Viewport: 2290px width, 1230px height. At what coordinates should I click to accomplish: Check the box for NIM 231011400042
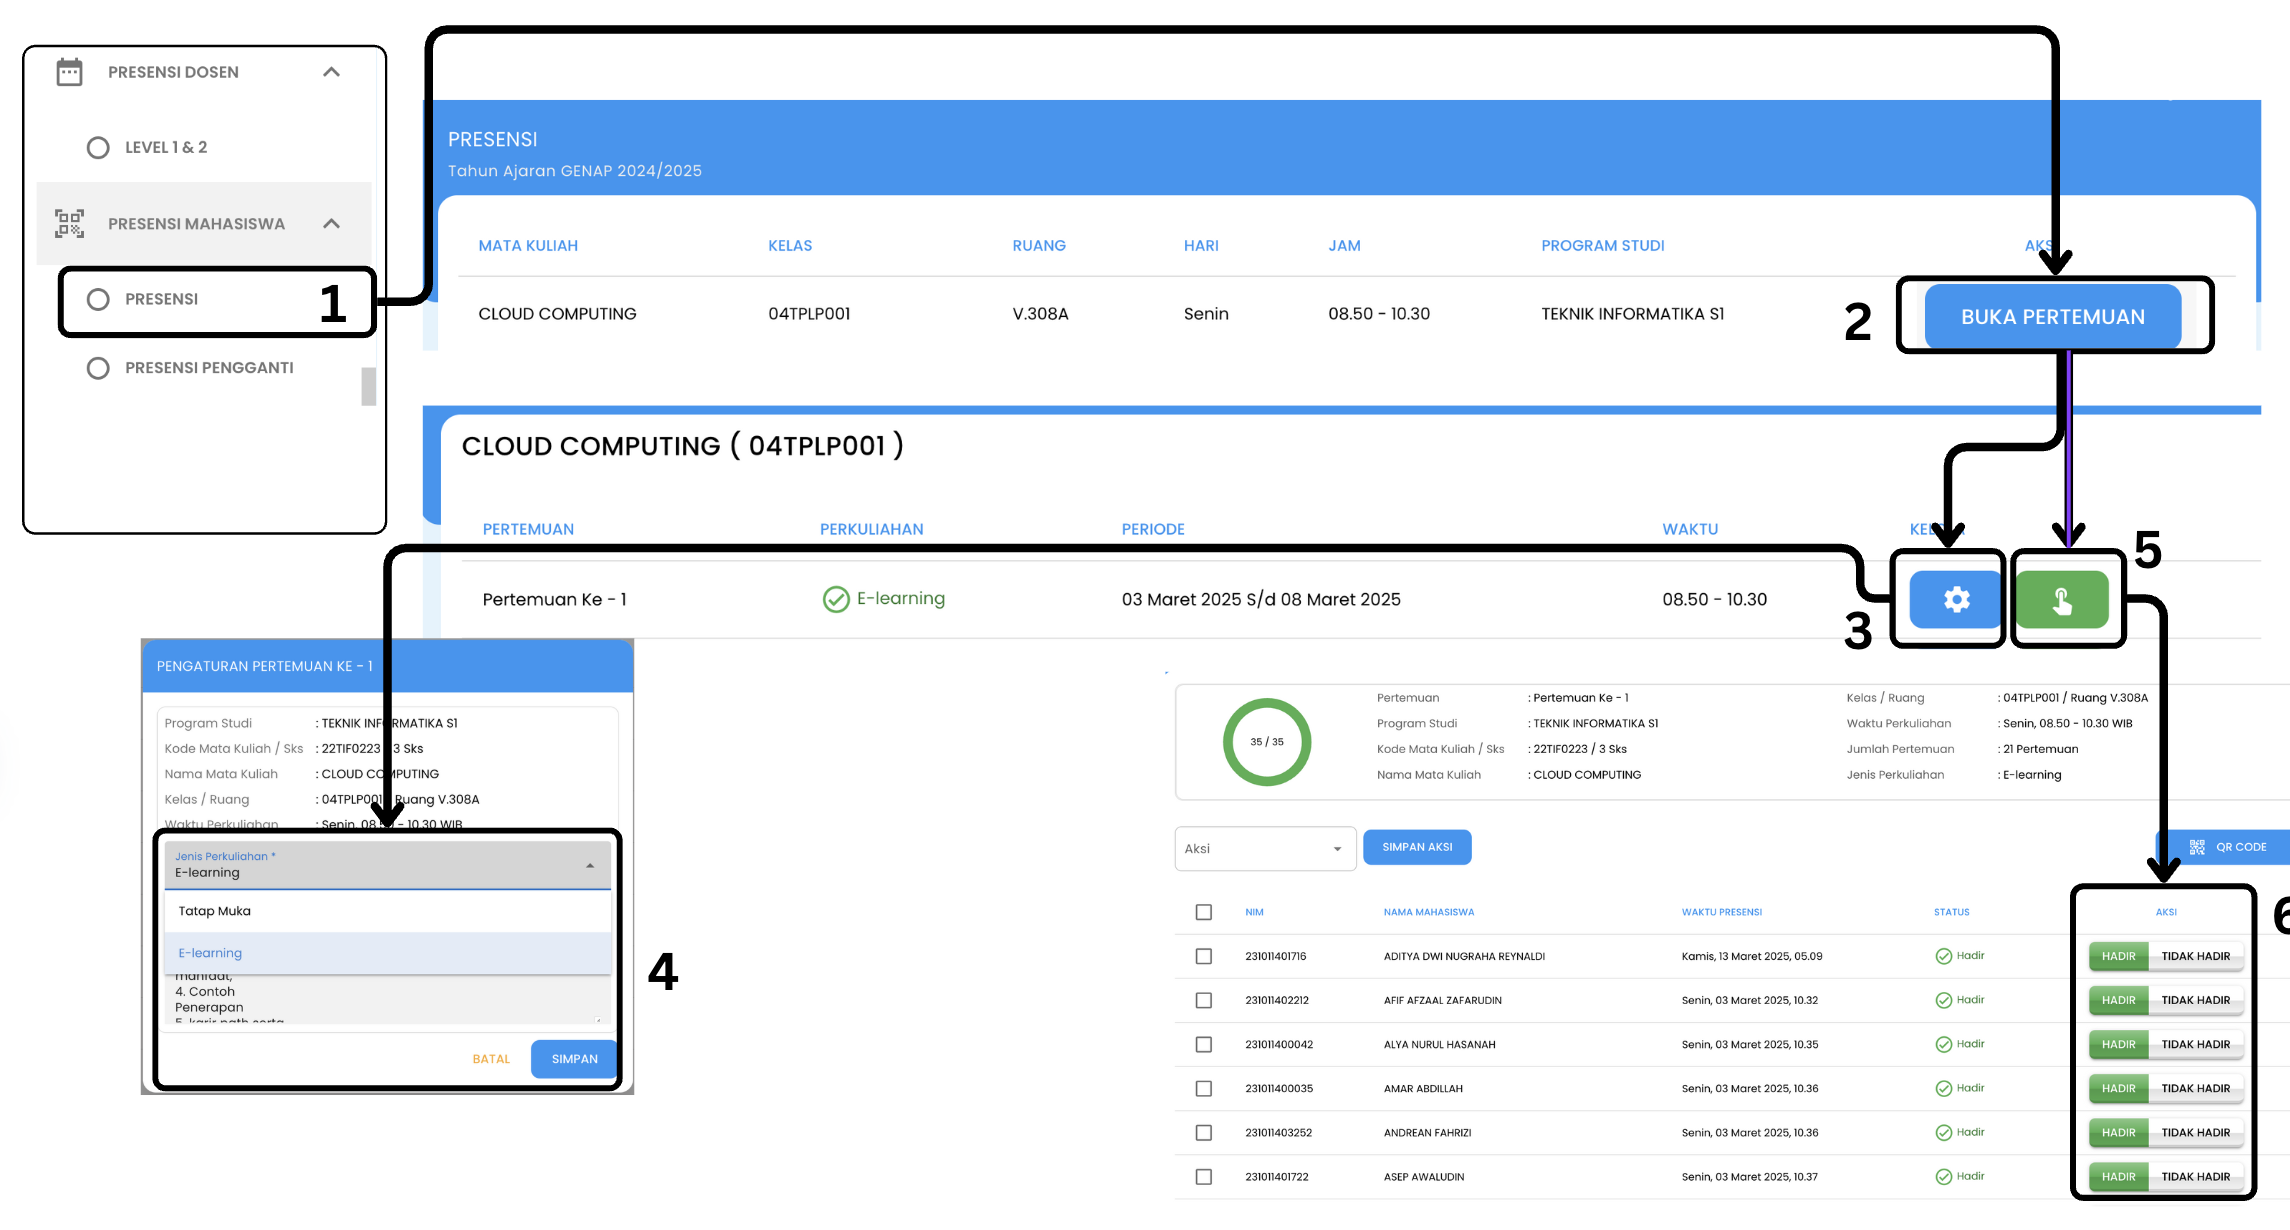click(x=1204, y=1044)
